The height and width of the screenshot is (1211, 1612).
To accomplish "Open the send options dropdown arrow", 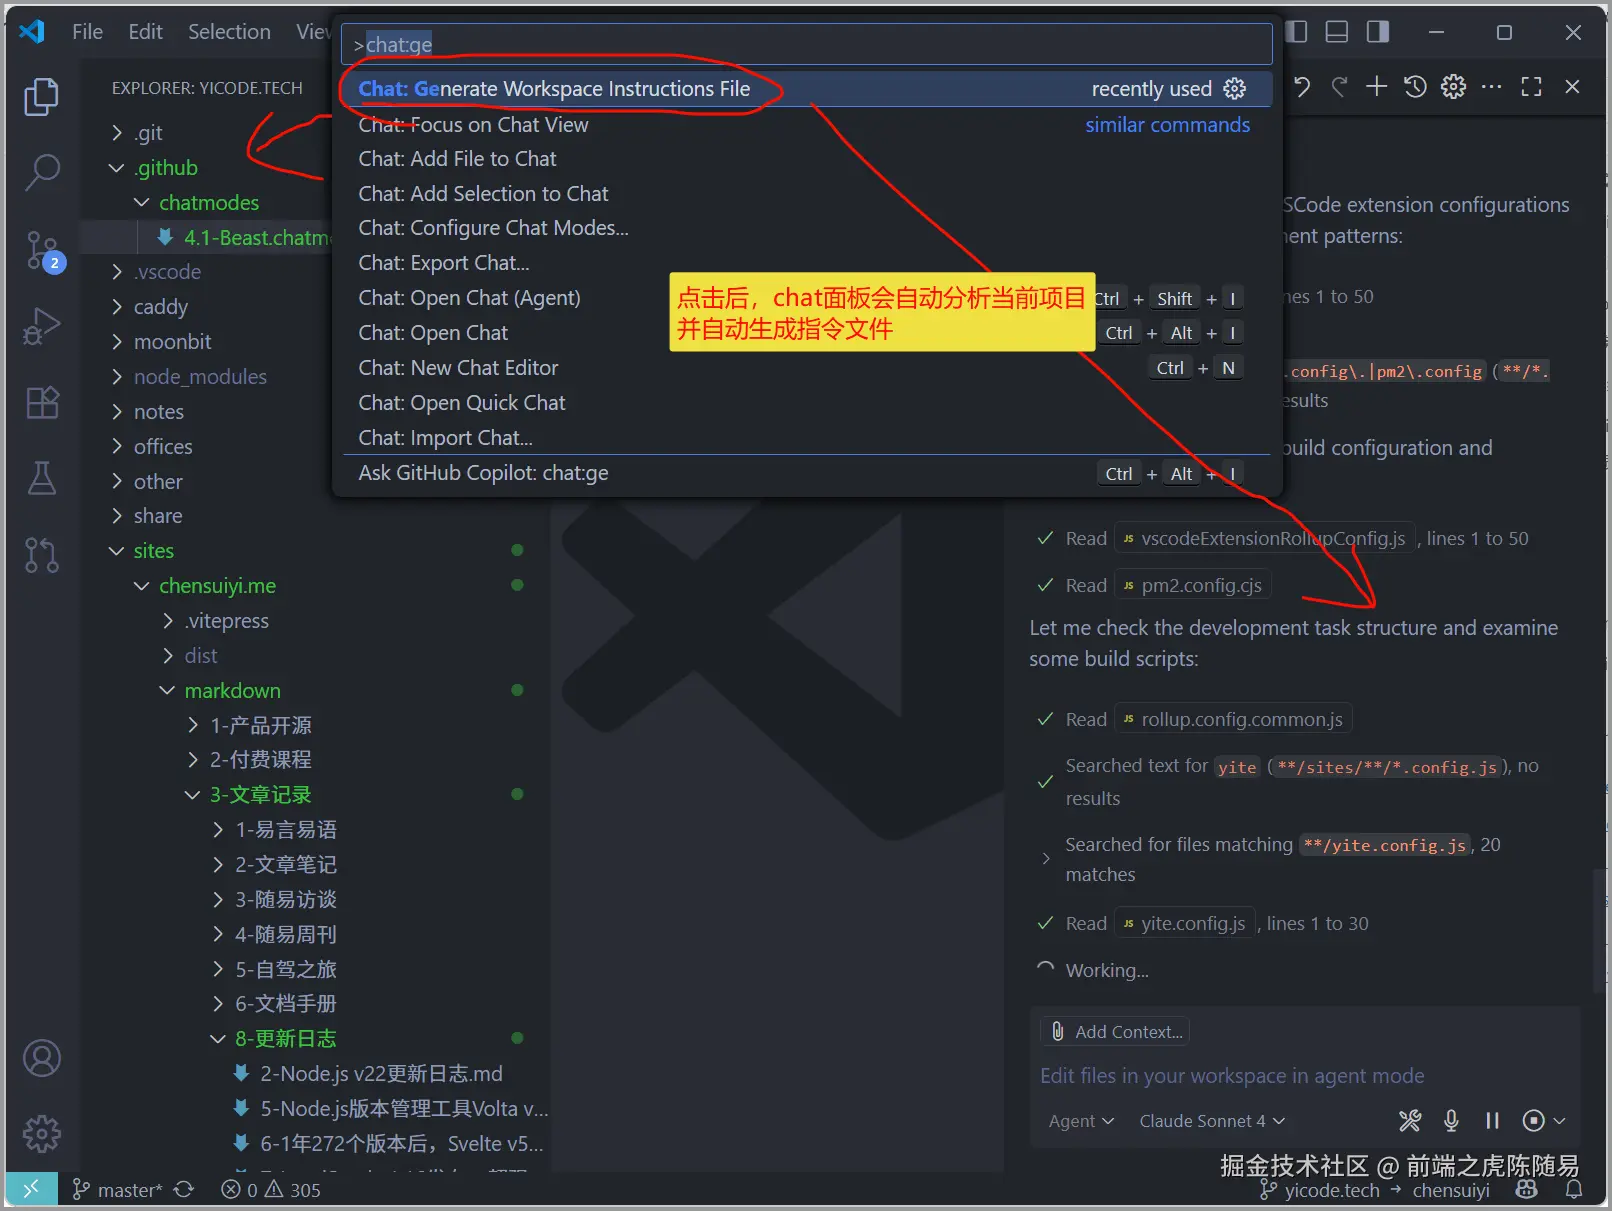I will [1559, 1121].
